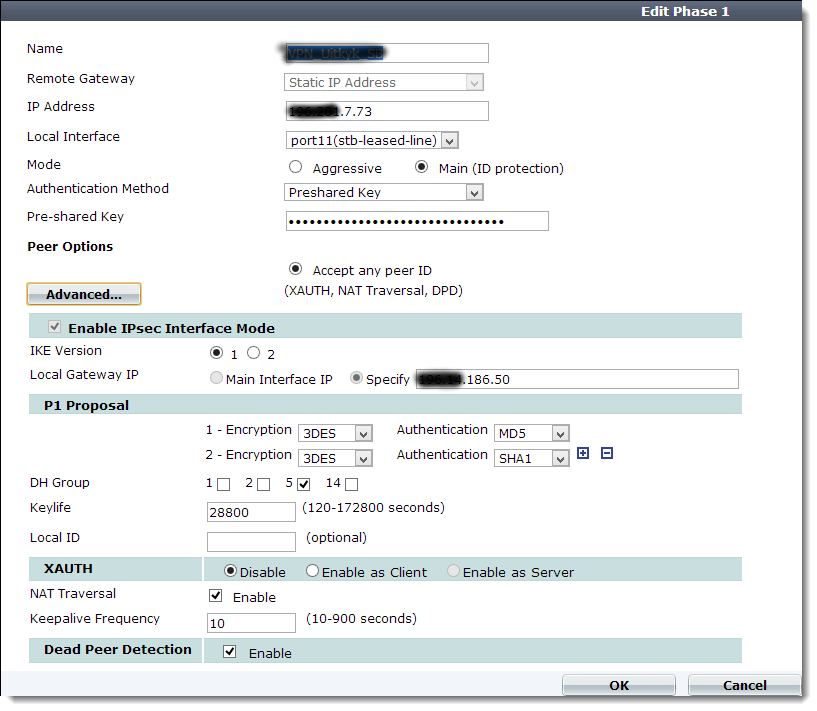Click the Keepalive Frequency field
The image size is (817, 711).
click(x=251, y=623)
